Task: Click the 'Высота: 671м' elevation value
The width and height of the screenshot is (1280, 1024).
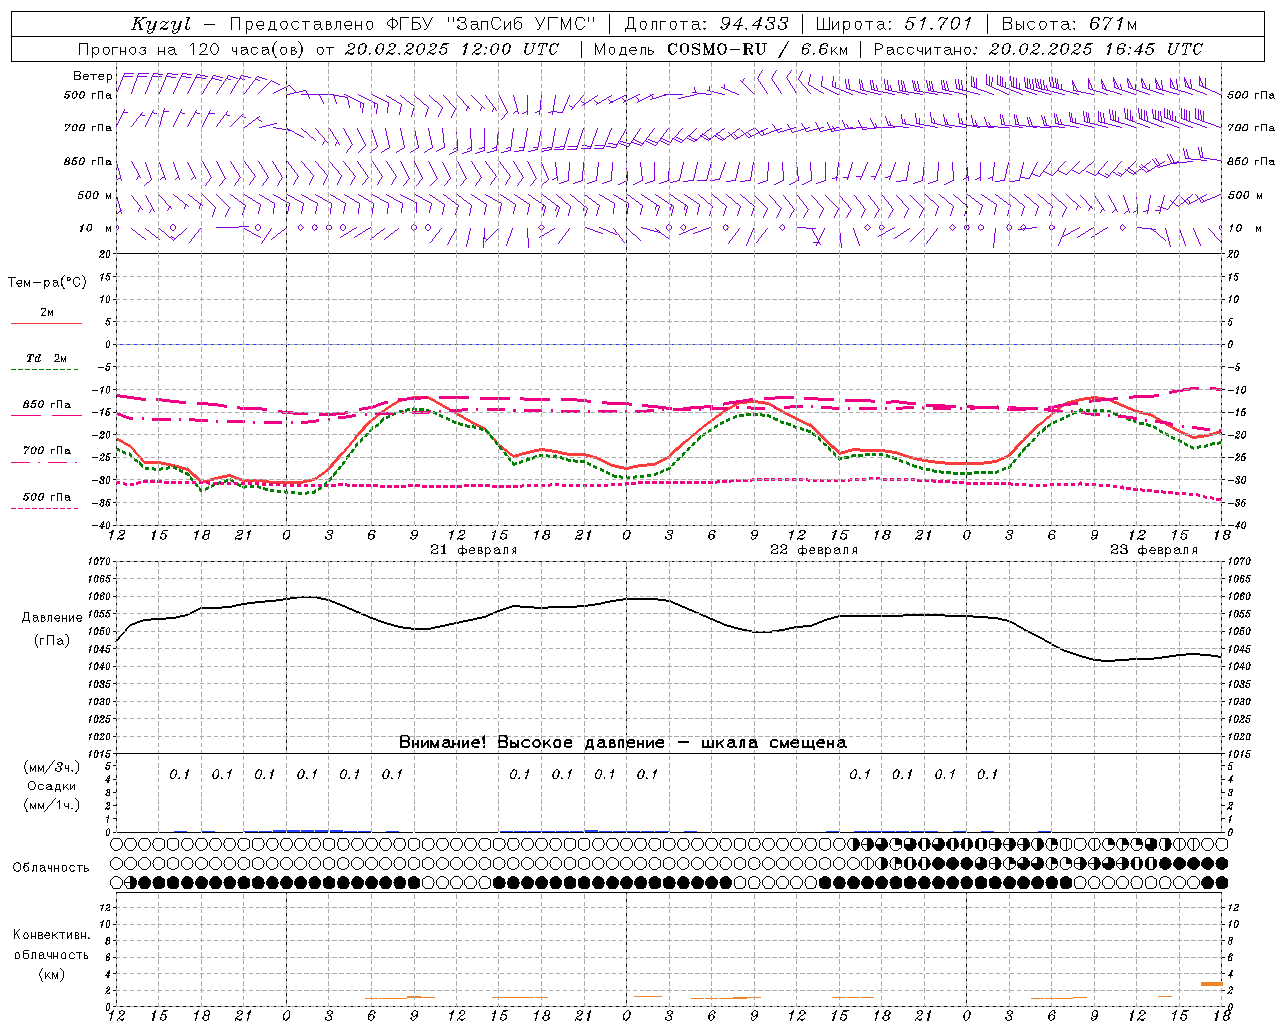Action: tap(1069, 24)
